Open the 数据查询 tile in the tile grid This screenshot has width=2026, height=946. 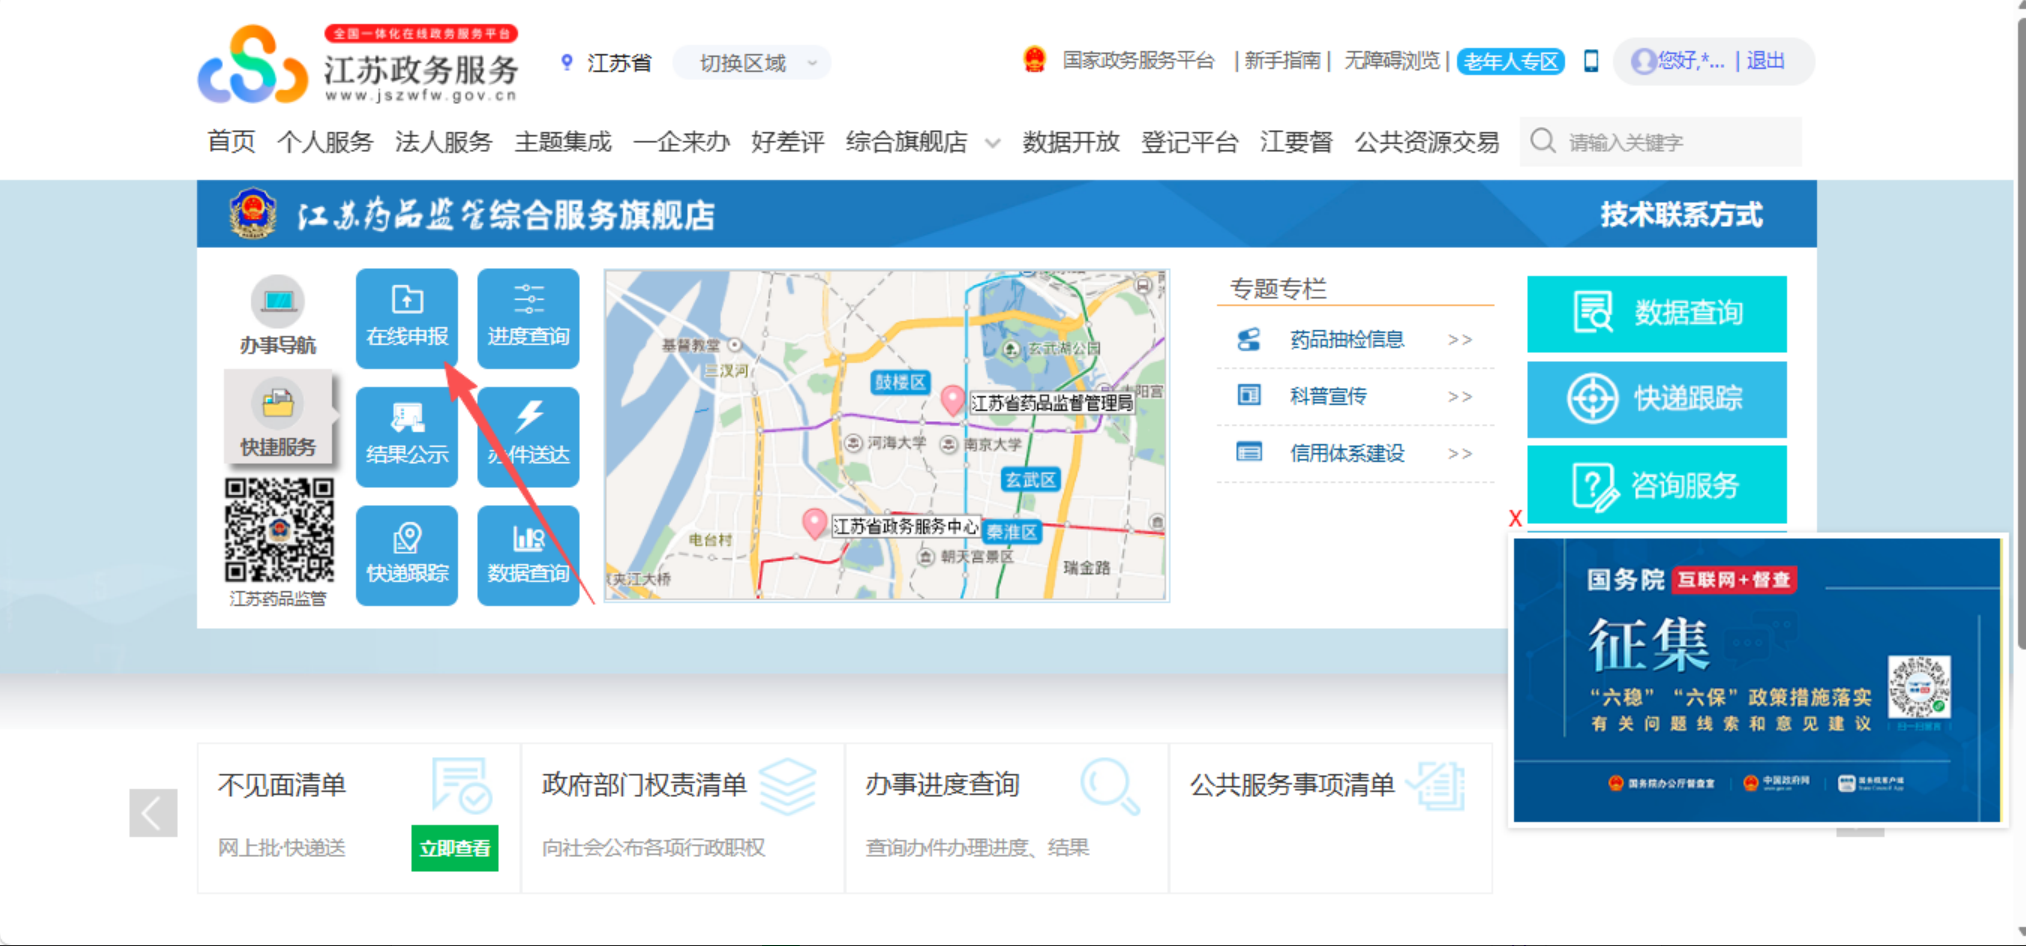tap(528, 555)
